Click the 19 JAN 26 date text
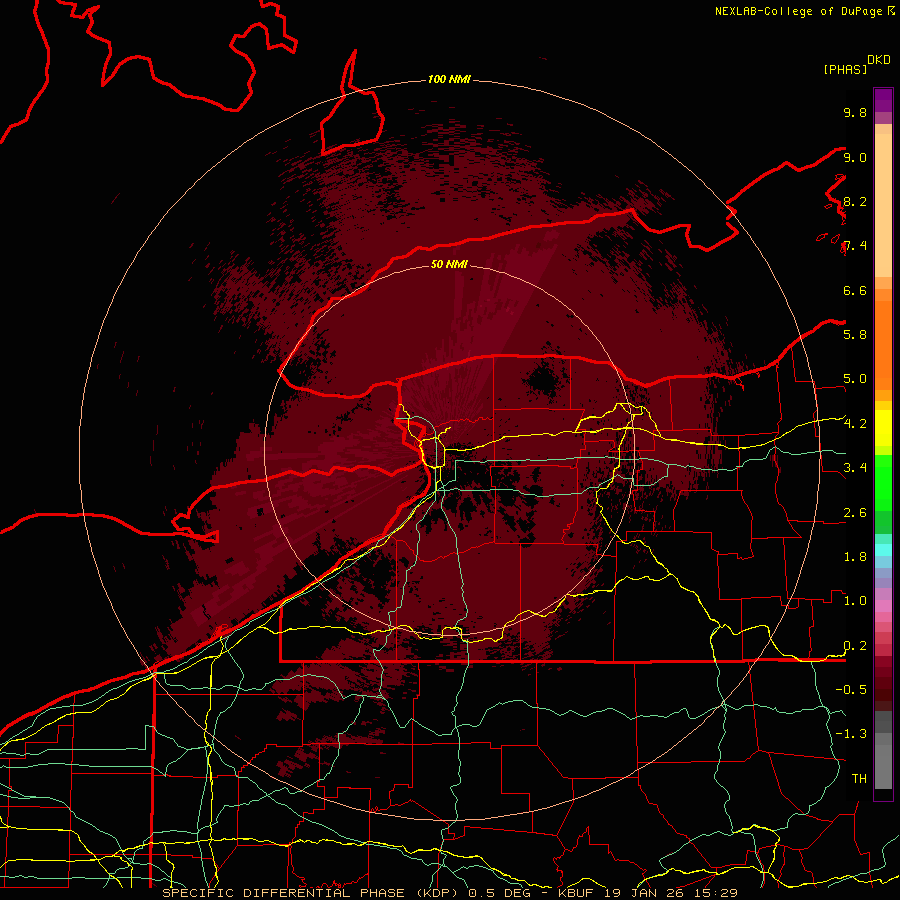Viewport: 900px width, 900px height. click(645, 893)
